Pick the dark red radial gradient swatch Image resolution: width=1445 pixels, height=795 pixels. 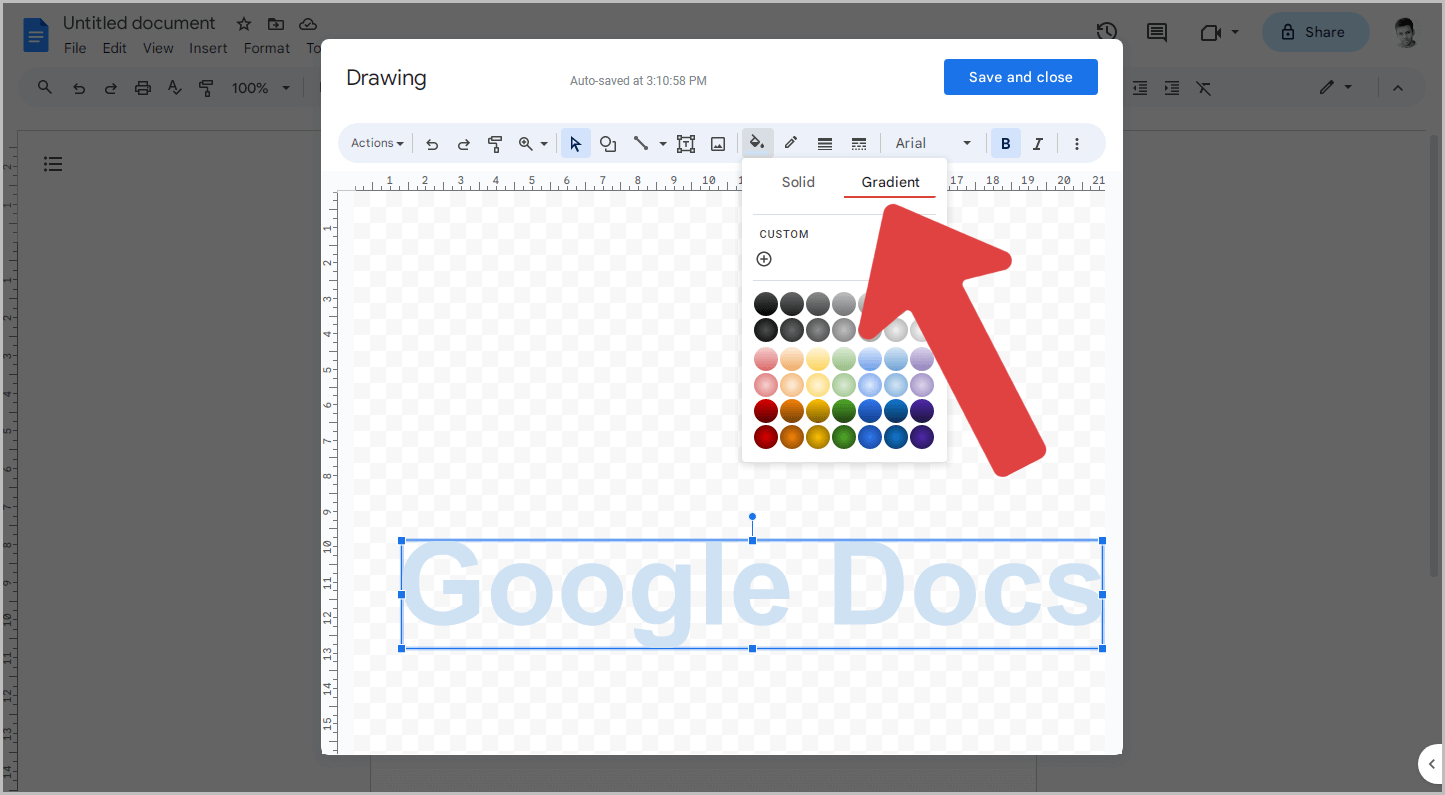click(766, 437)
